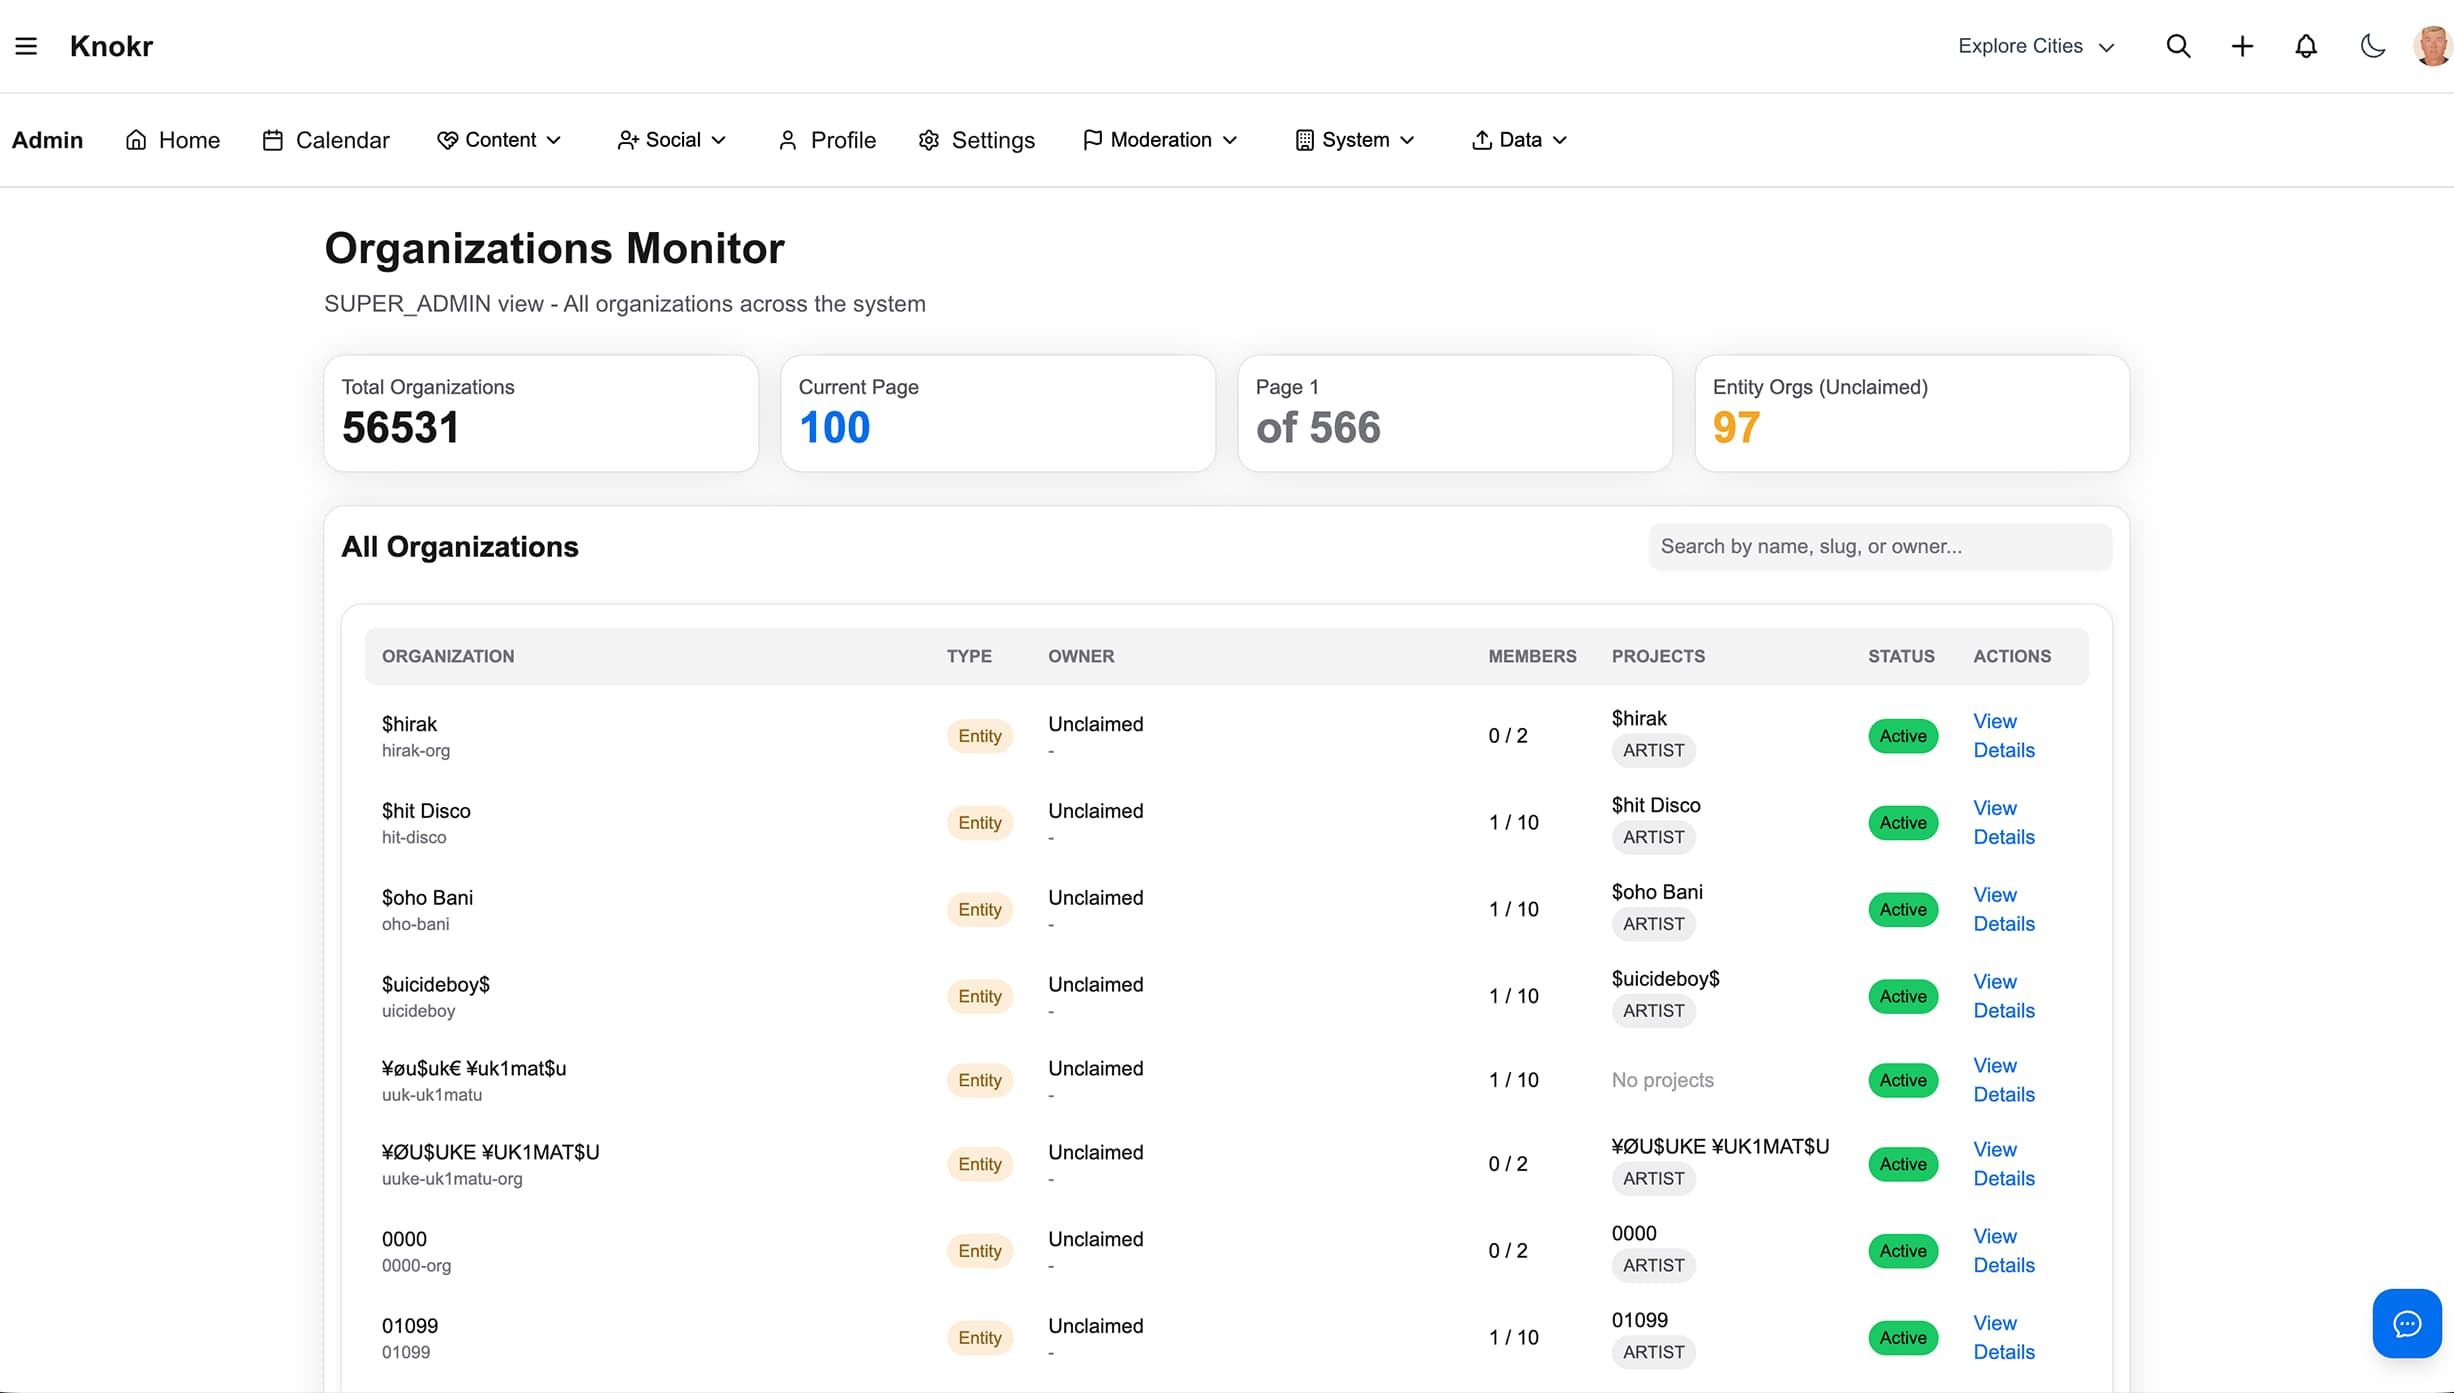
Task: Click the organizations search field
Action: 1880,546
